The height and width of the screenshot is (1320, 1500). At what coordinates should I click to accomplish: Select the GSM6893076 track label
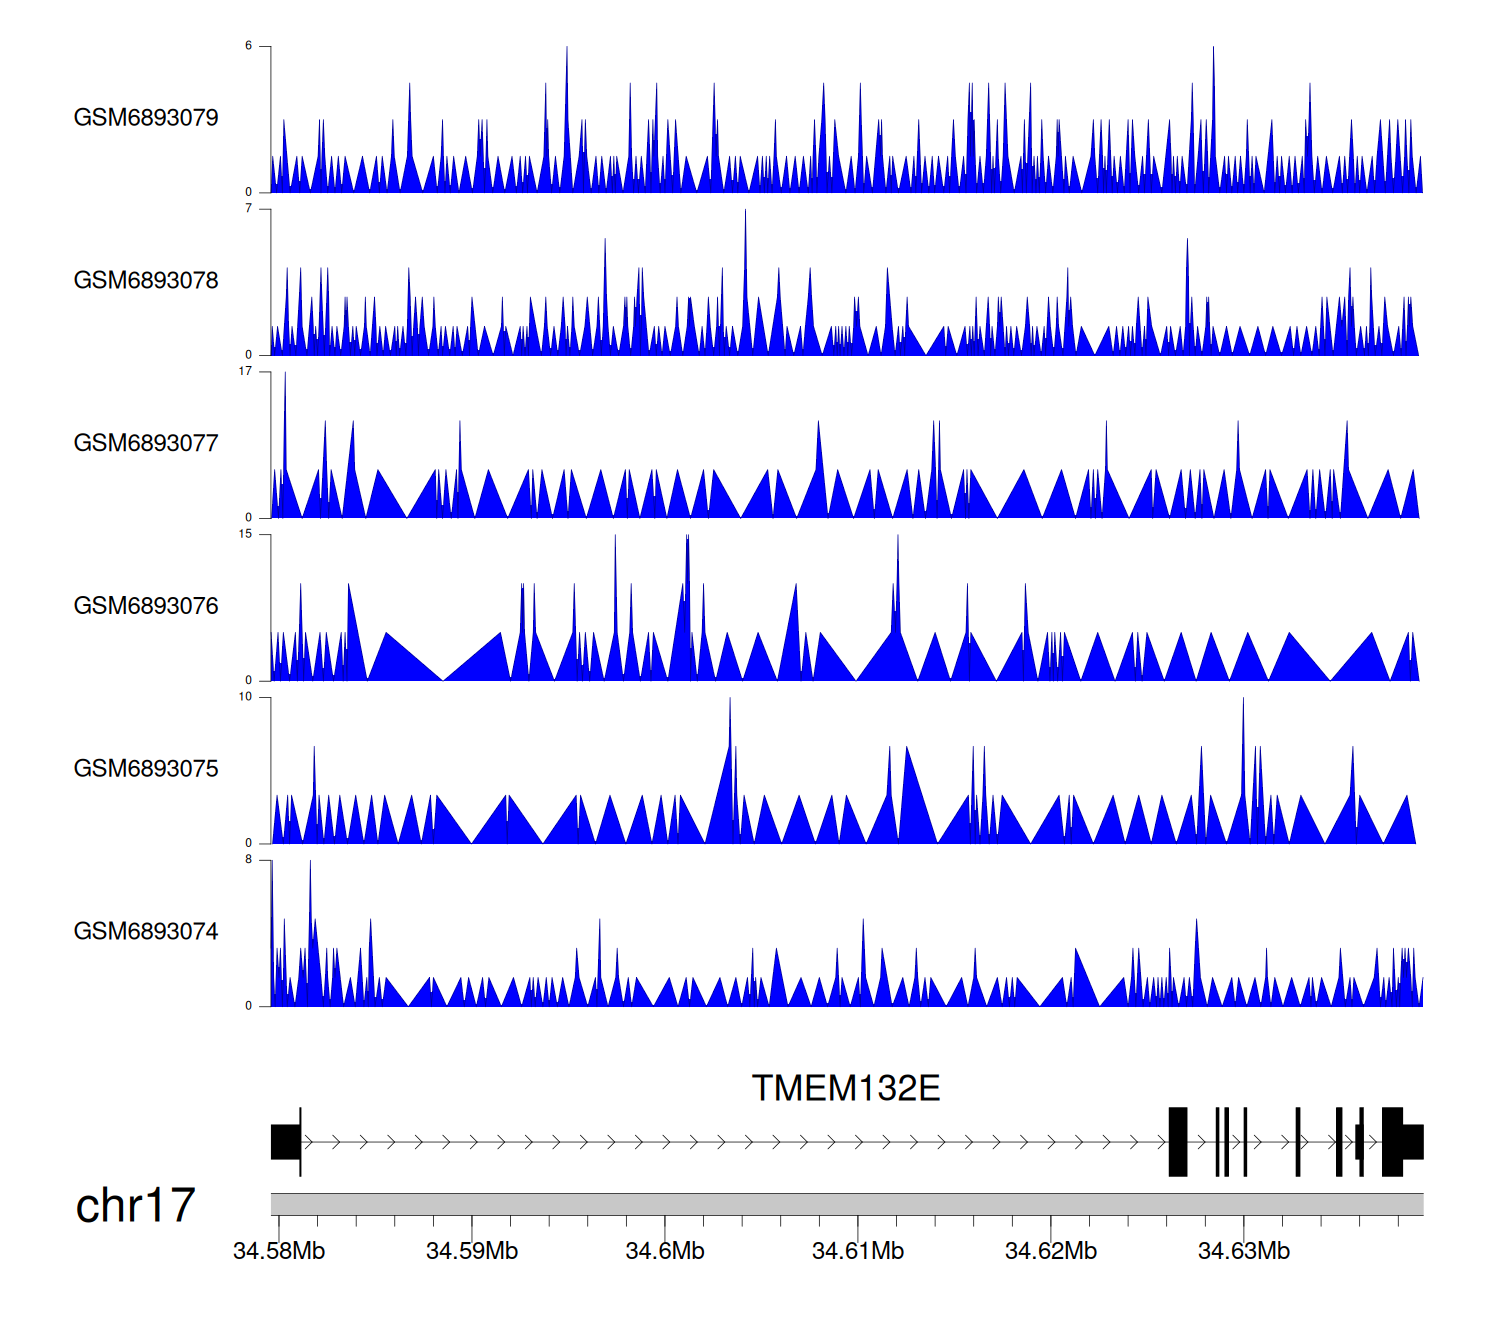[146, 606]
